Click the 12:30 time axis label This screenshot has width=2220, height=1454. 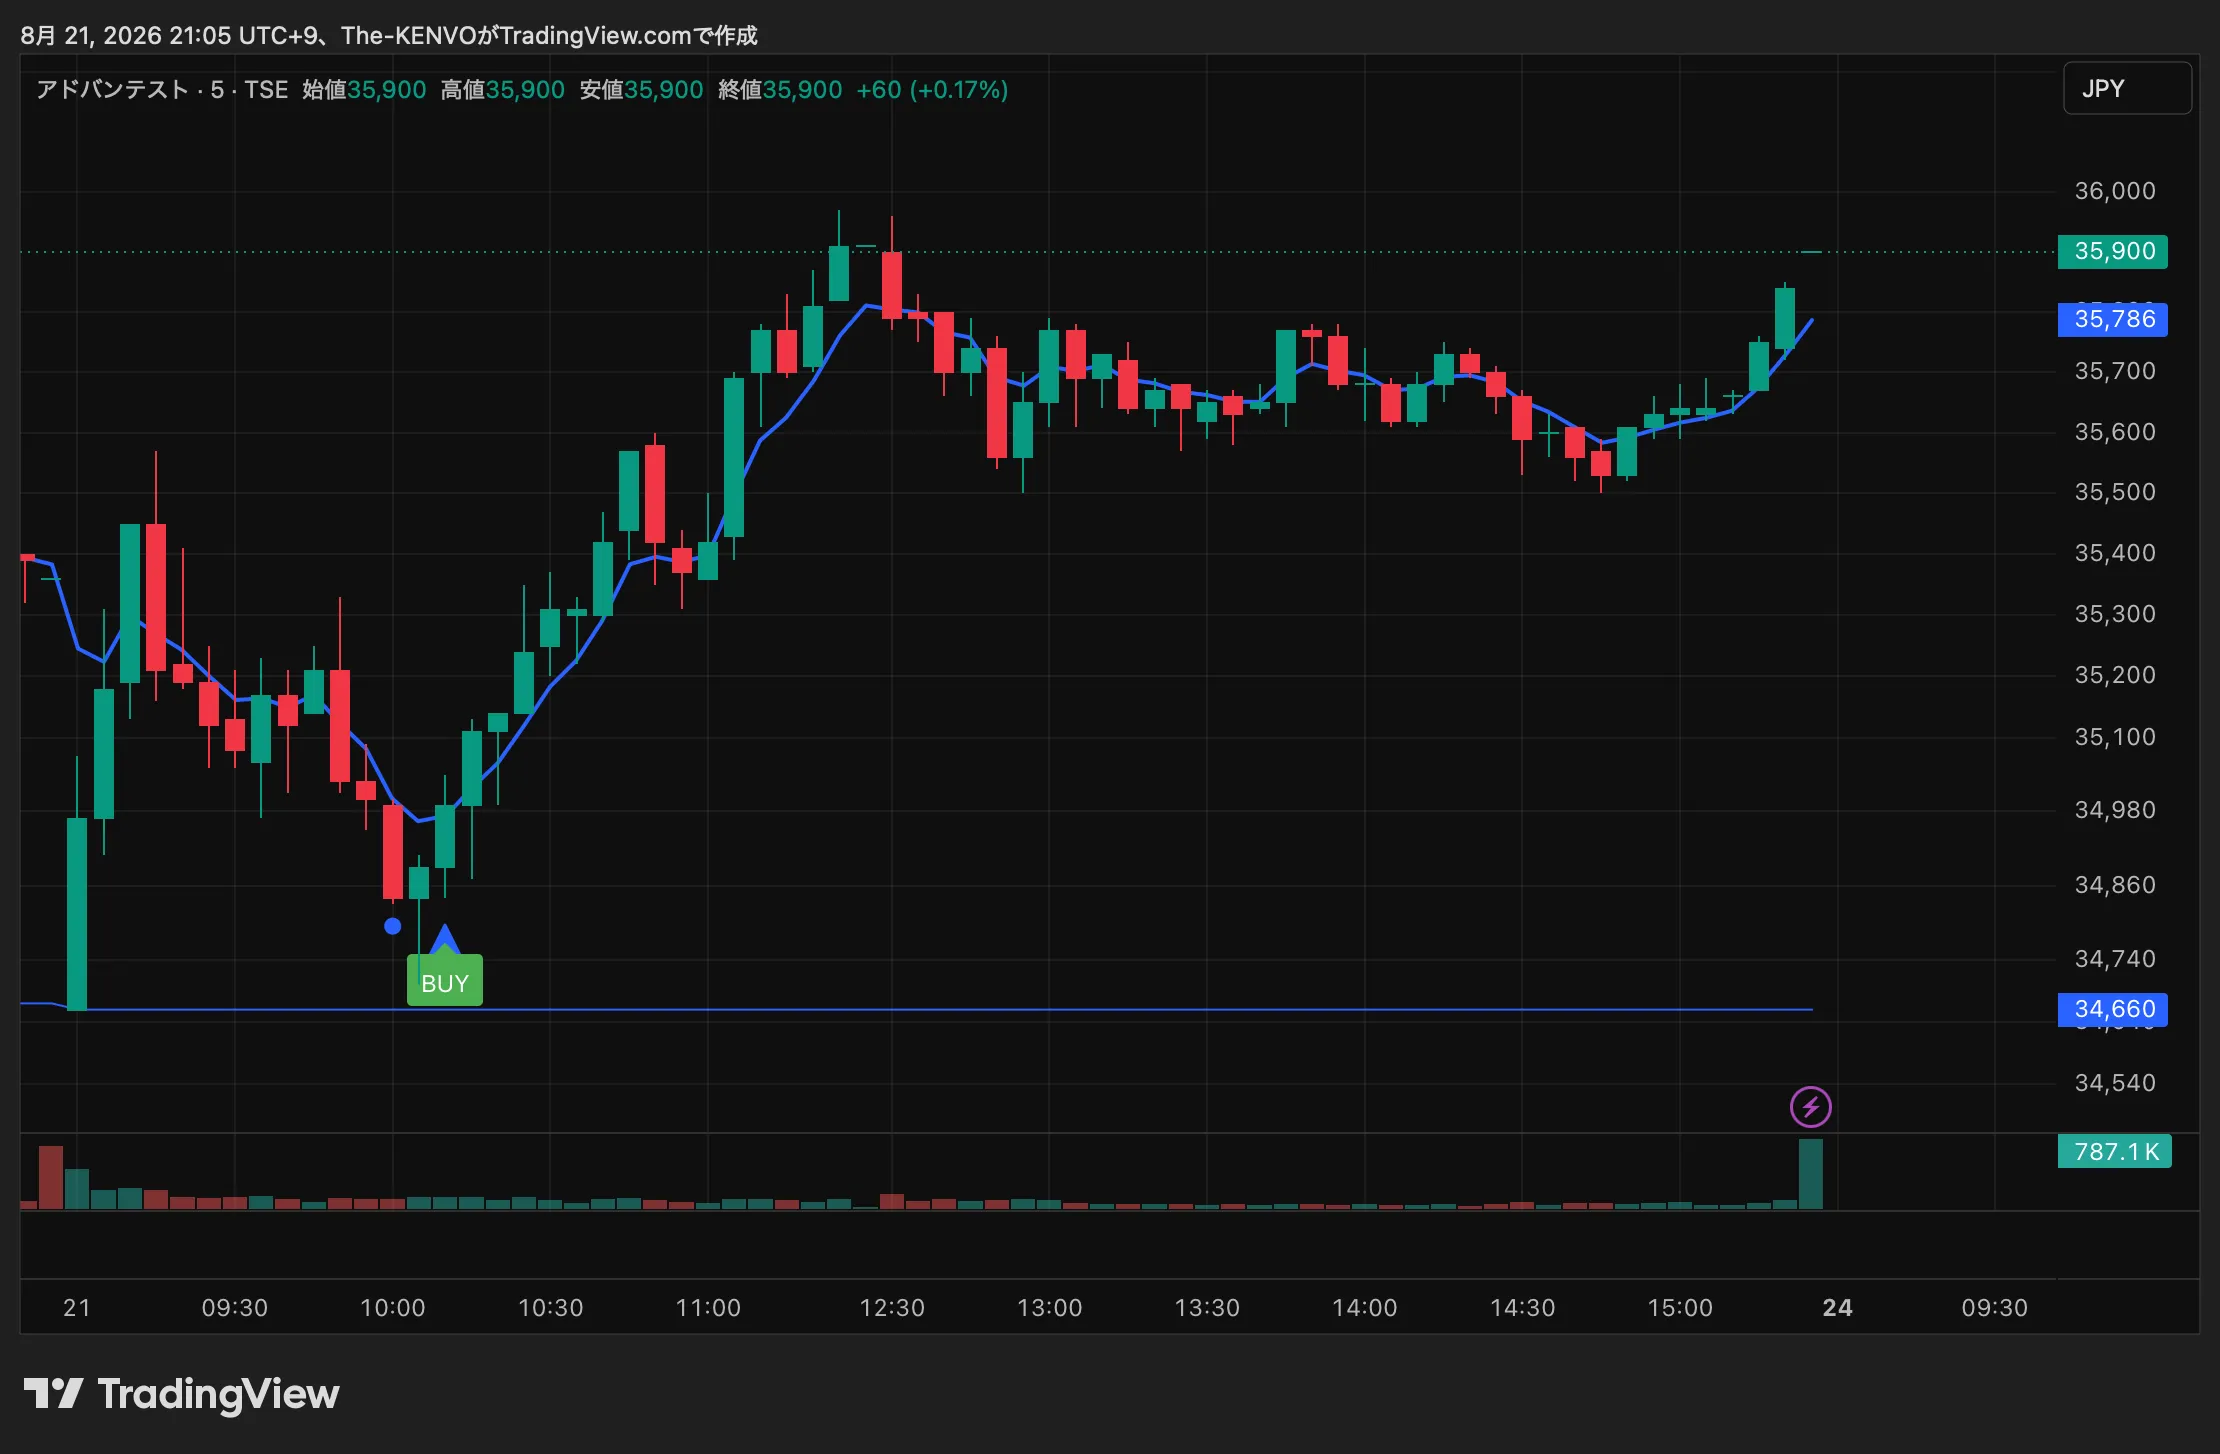tap(892, 1308)
